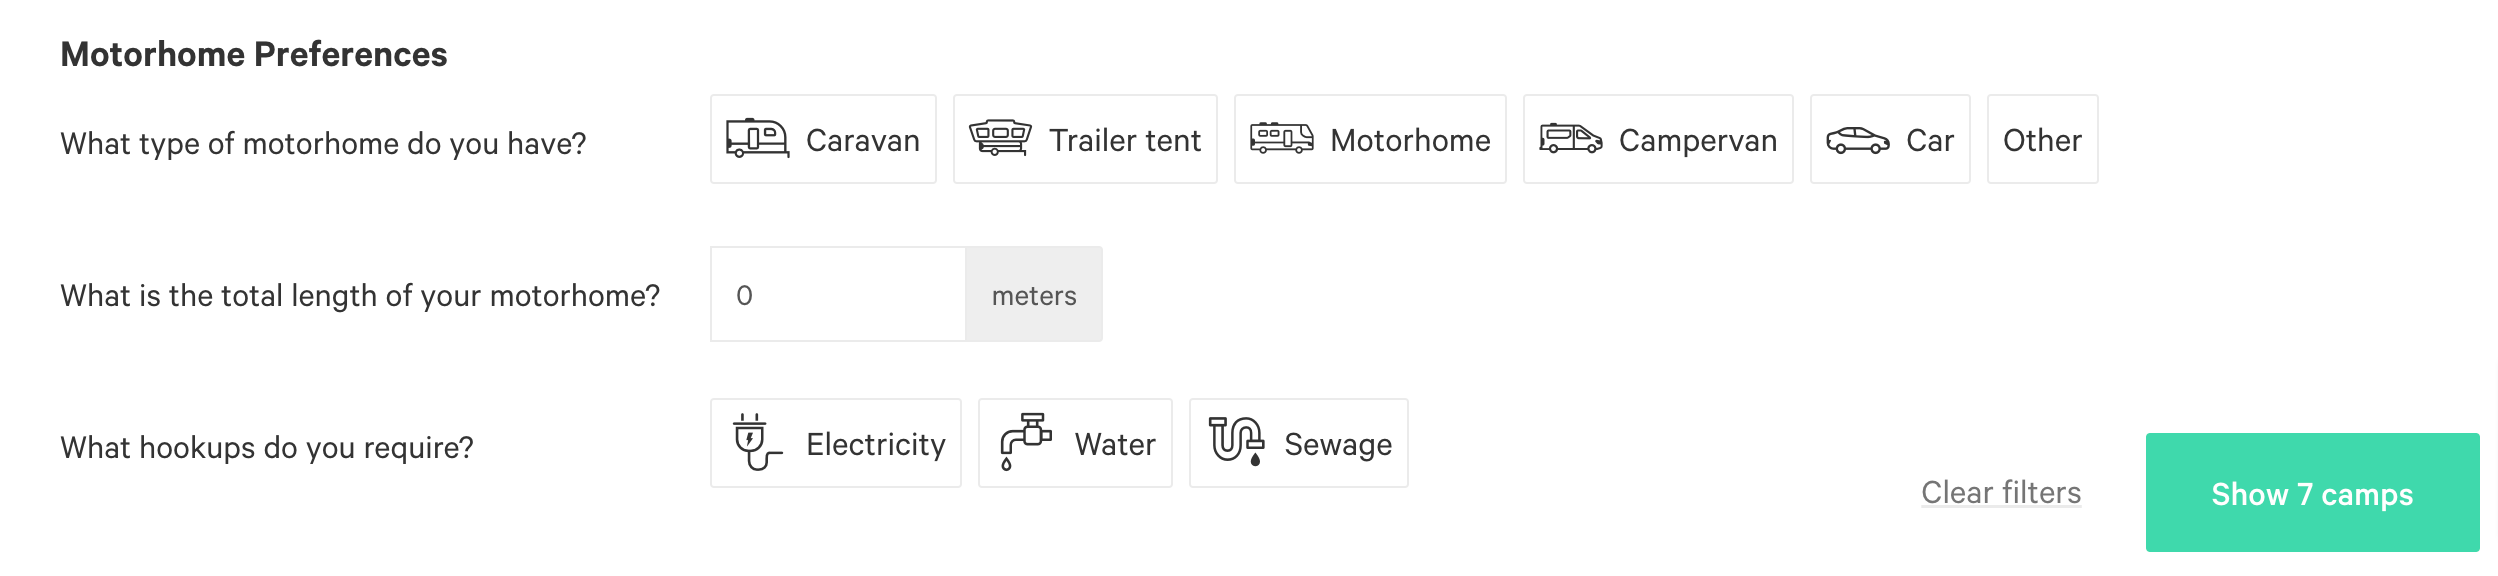Click the water tap icon

[1026, 442]
